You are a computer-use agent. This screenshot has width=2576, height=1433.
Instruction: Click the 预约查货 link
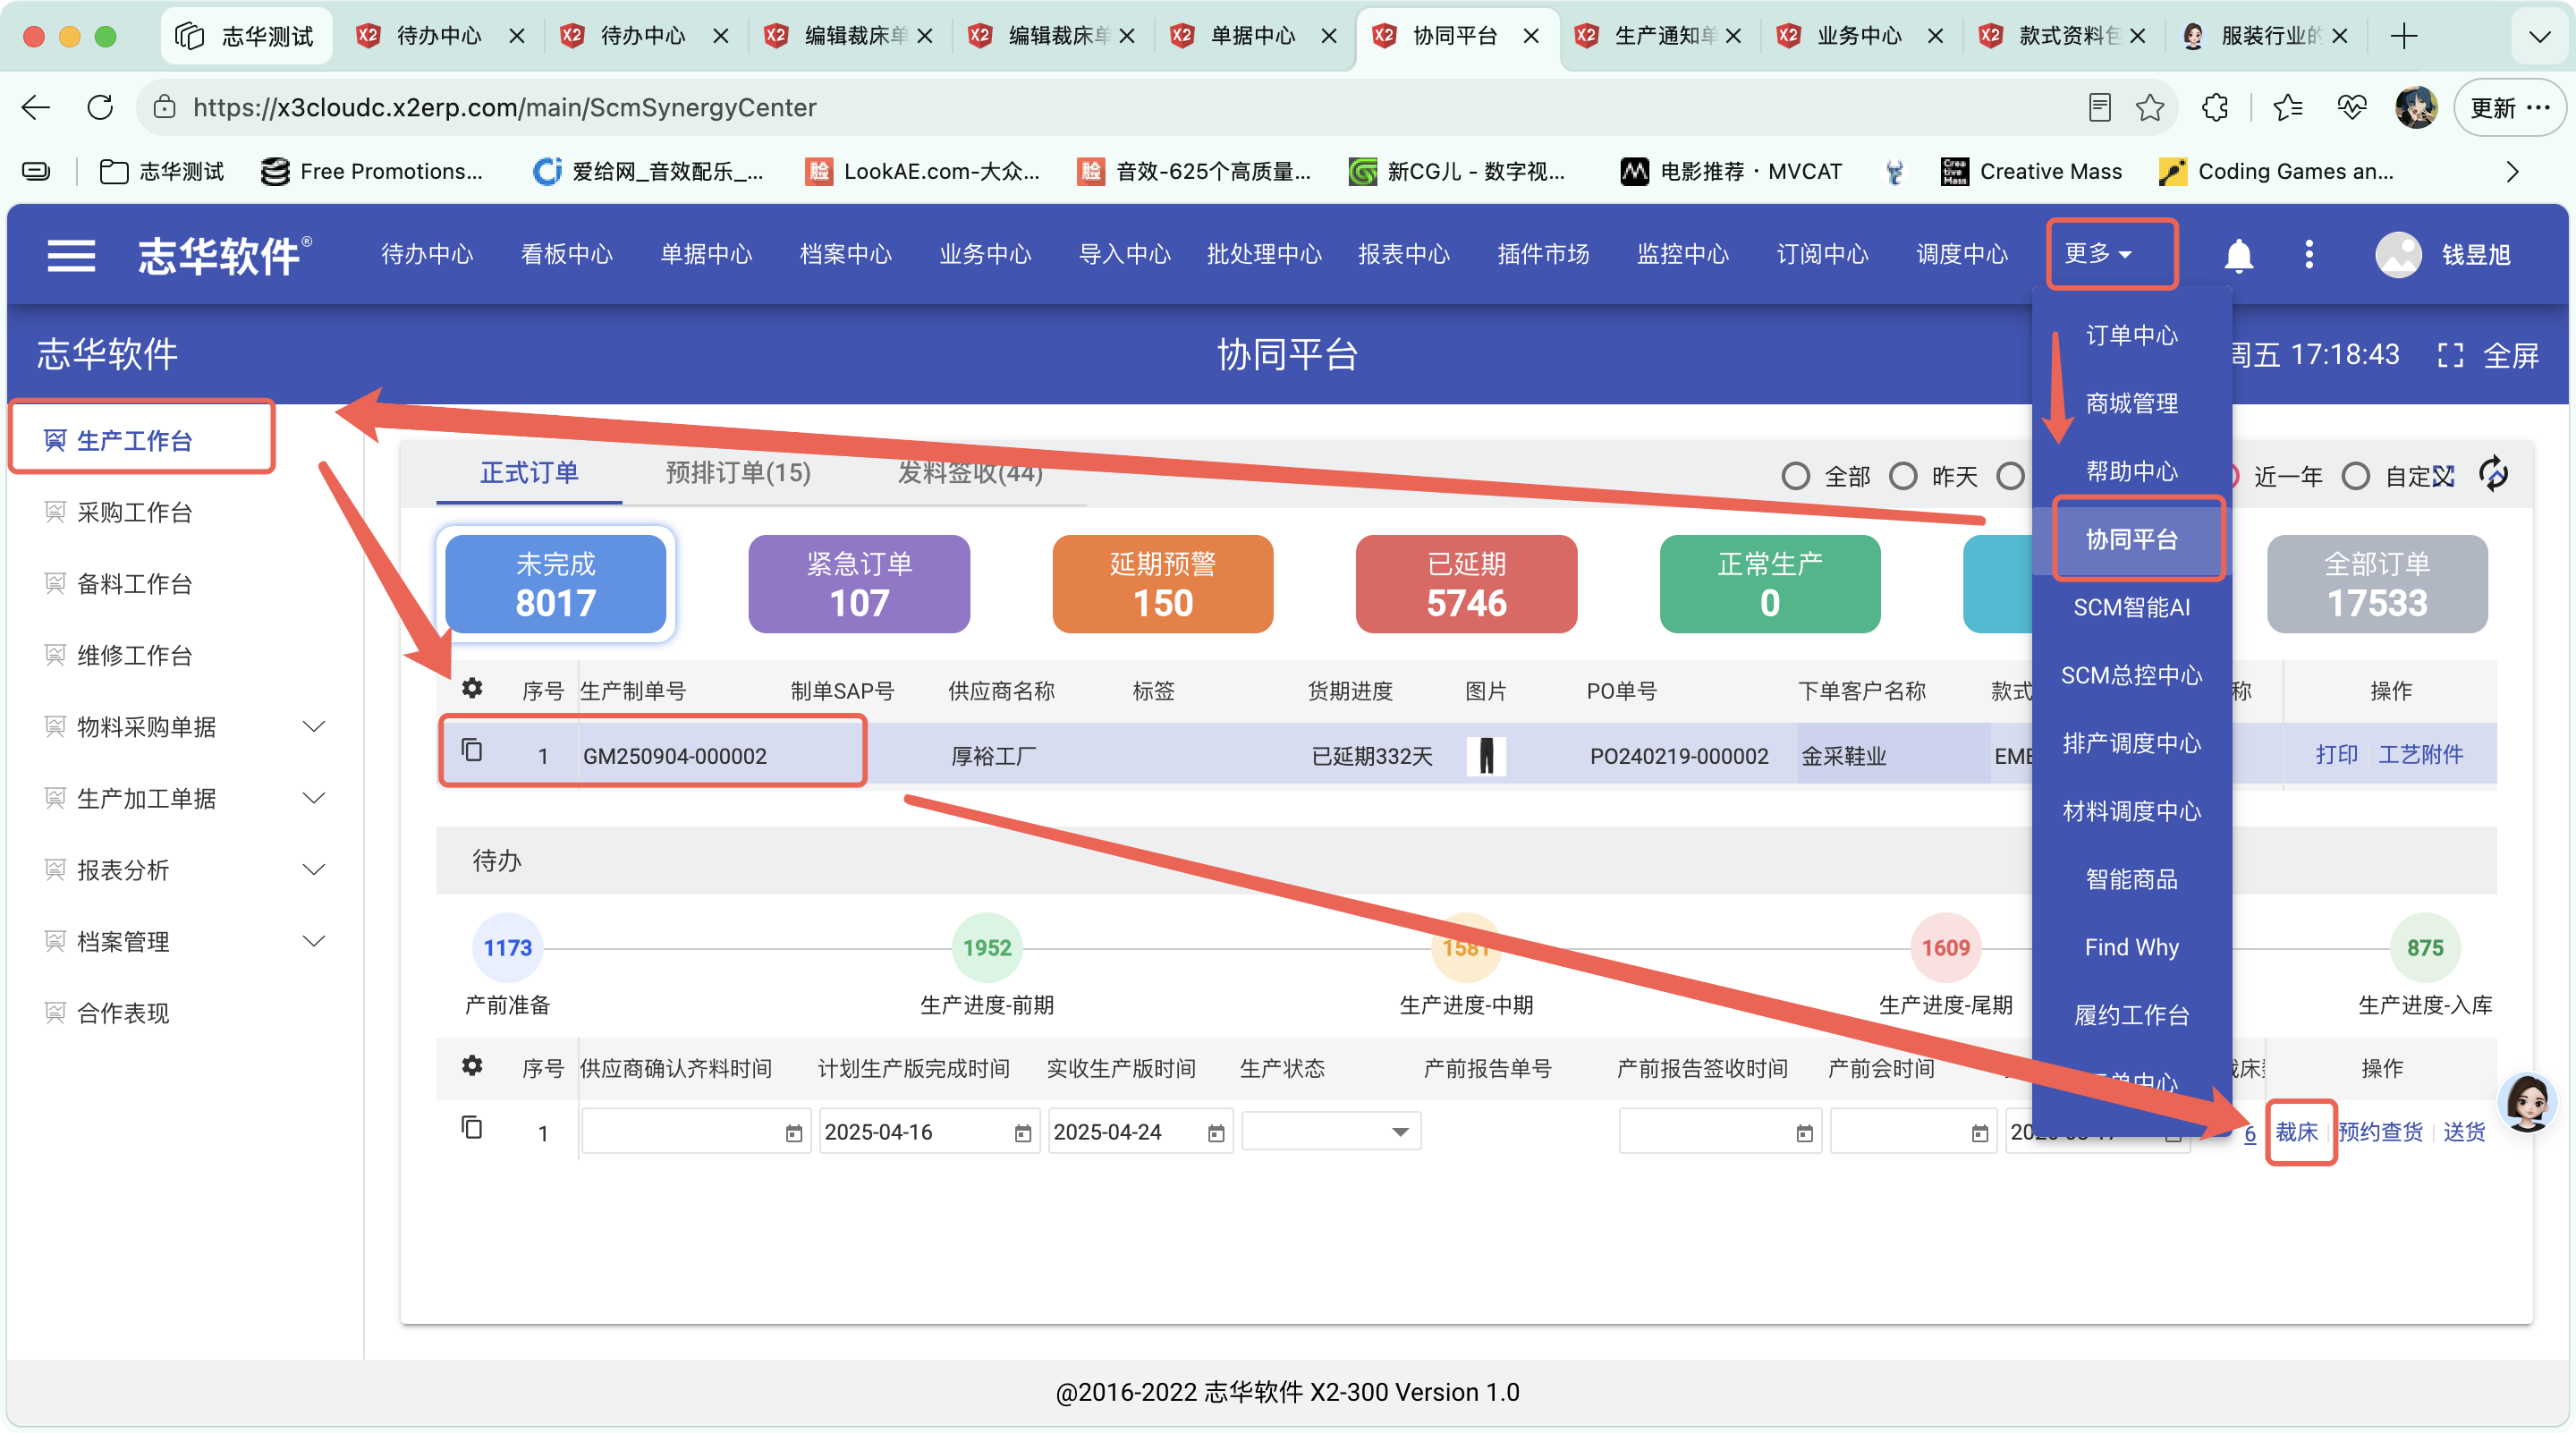2380,1132
